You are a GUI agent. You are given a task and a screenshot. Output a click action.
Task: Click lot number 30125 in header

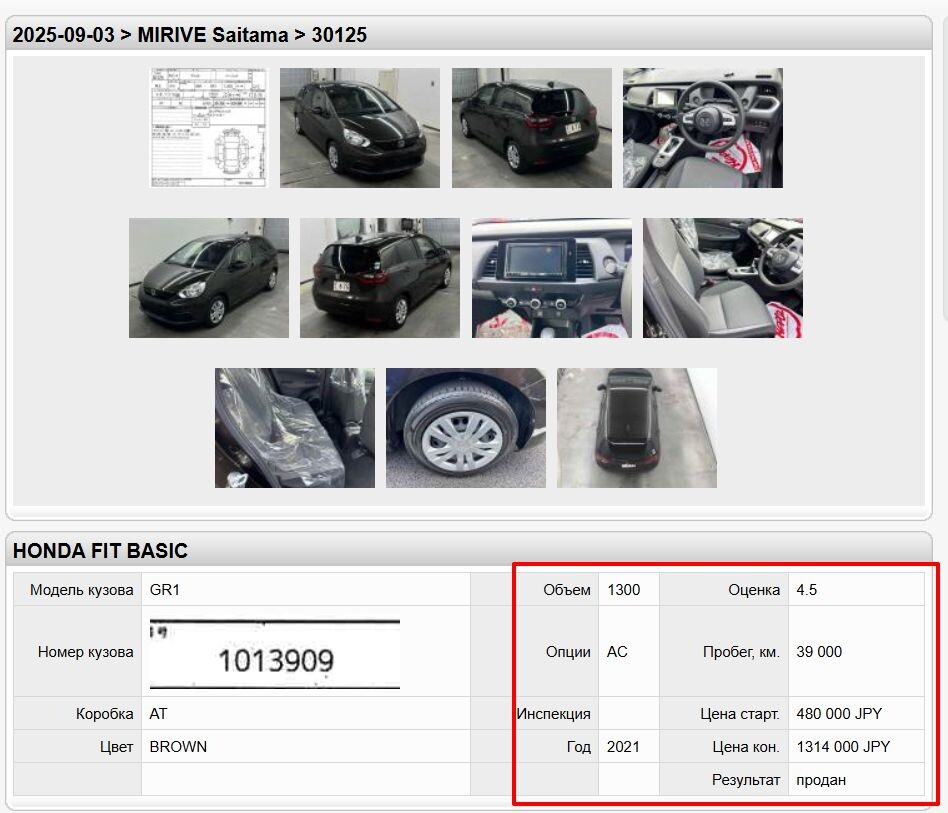[x=339, y=34]
